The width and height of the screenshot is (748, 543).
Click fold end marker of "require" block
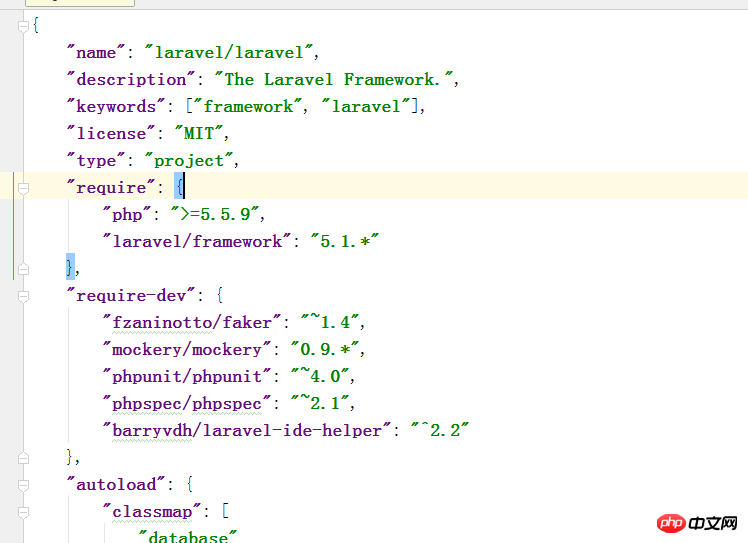[x=23, y=269]
